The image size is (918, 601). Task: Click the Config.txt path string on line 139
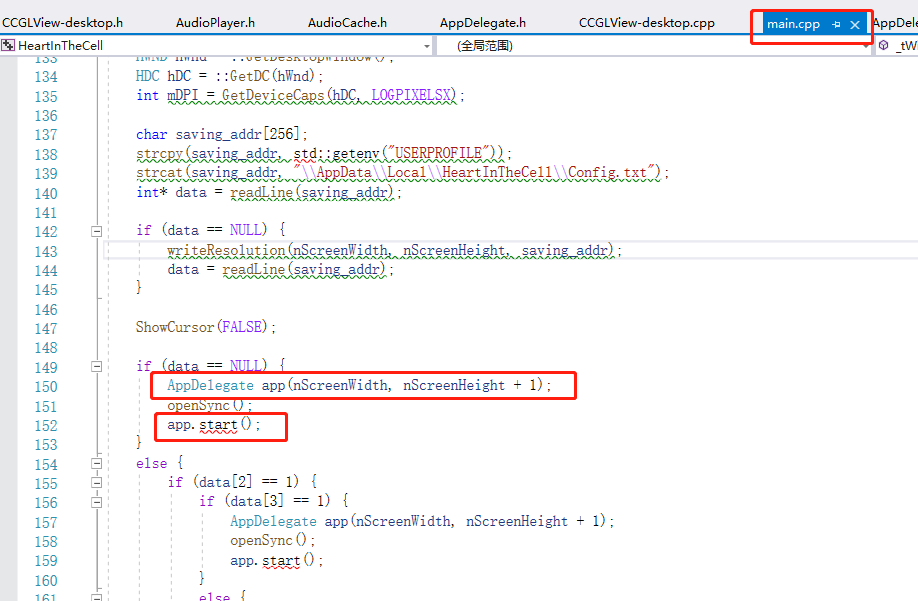(x=474, y=173)
